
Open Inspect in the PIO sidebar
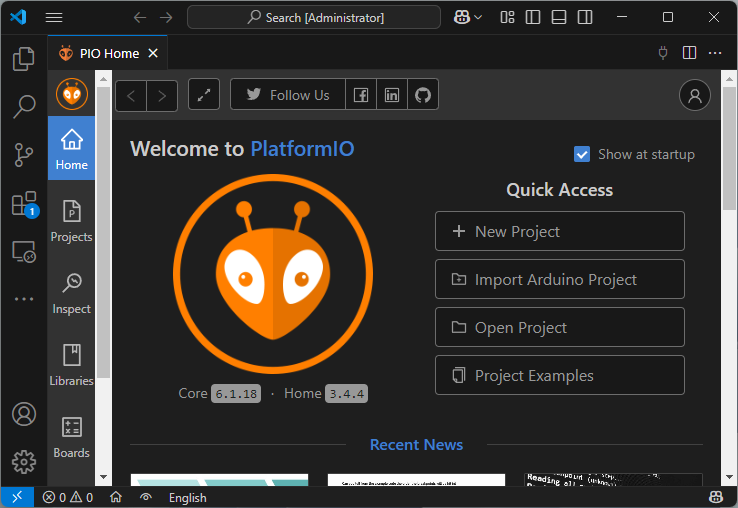[72, 293]
